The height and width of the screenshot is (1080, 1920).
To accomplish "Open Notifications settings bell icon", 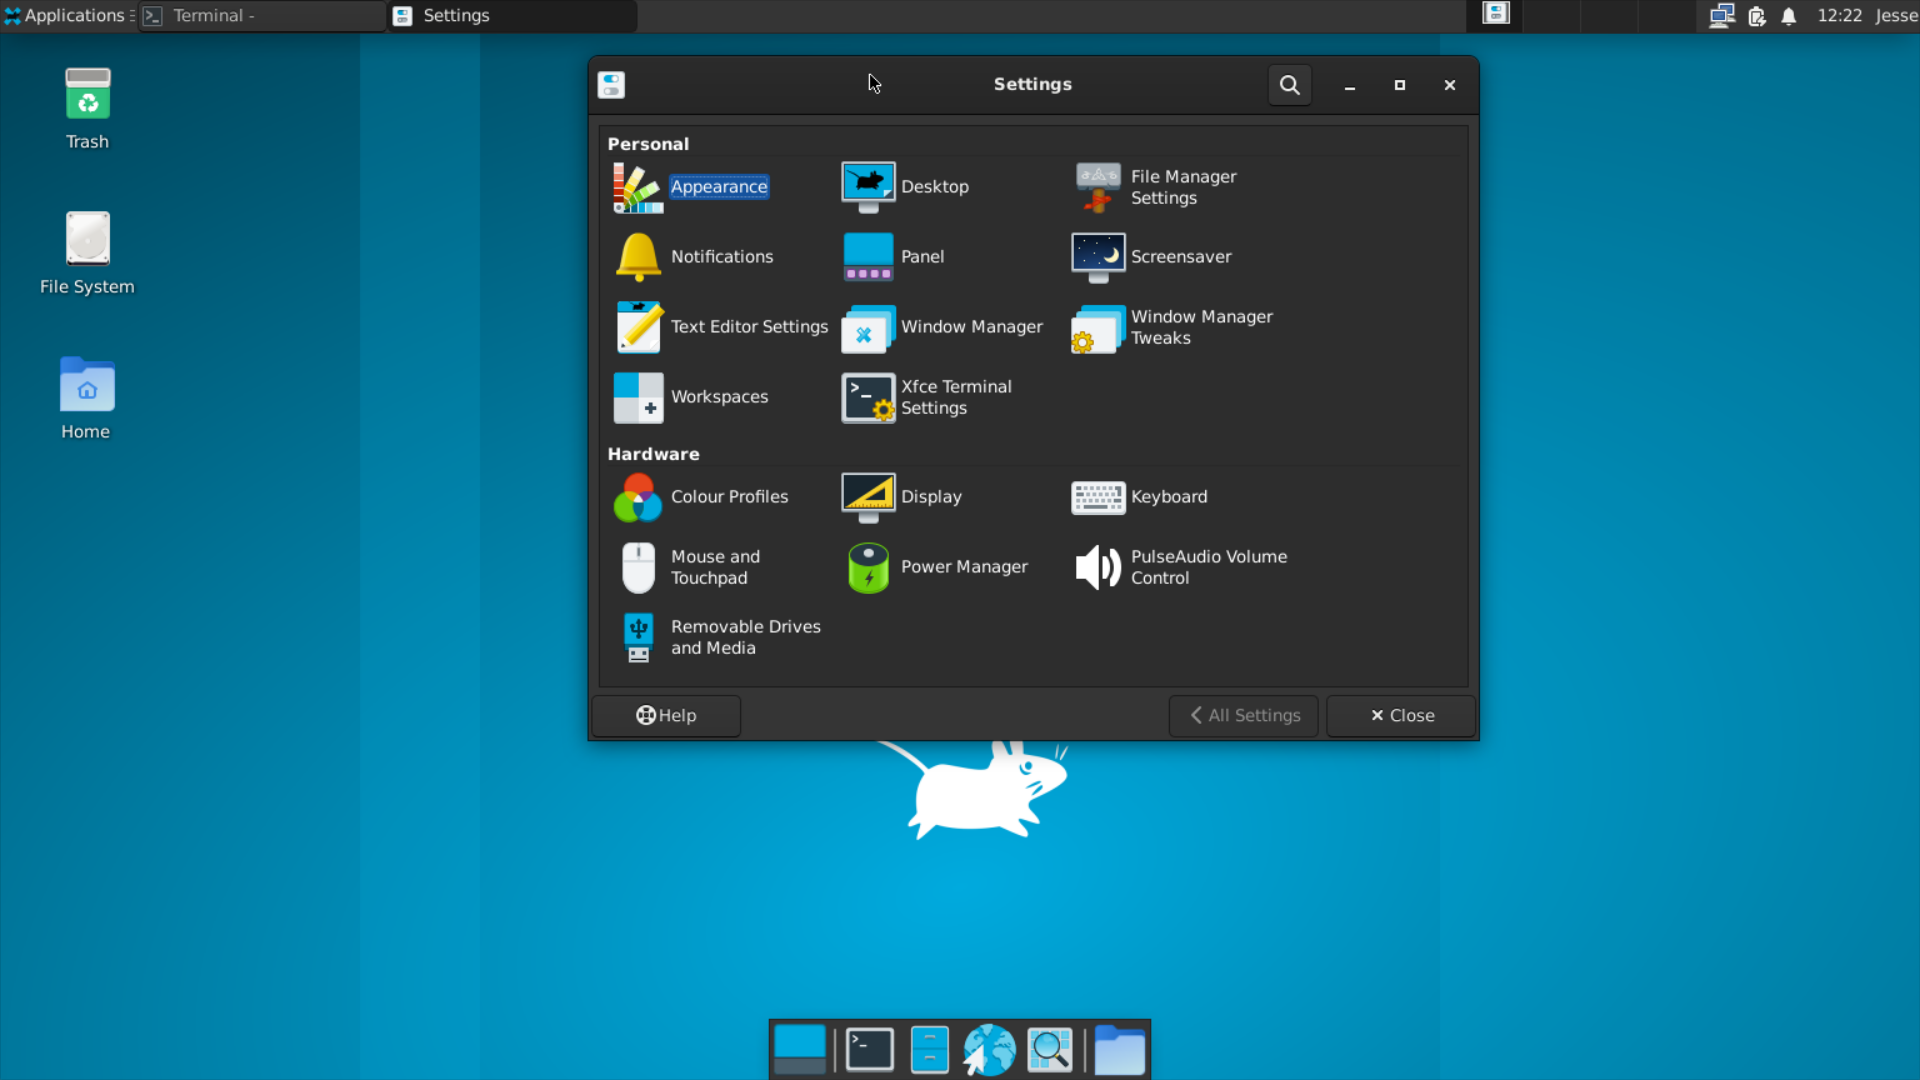I will pos(638,257).
